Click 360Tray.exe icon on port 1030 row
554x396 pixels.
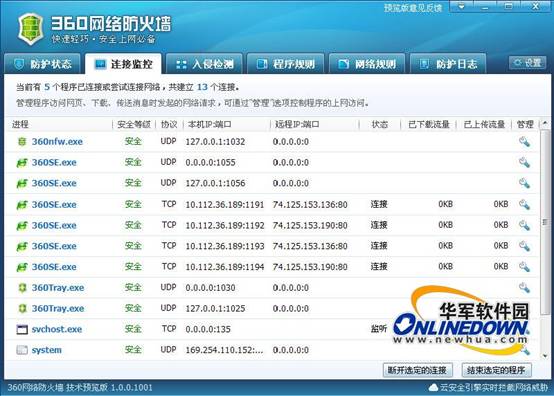click(22, 288)
